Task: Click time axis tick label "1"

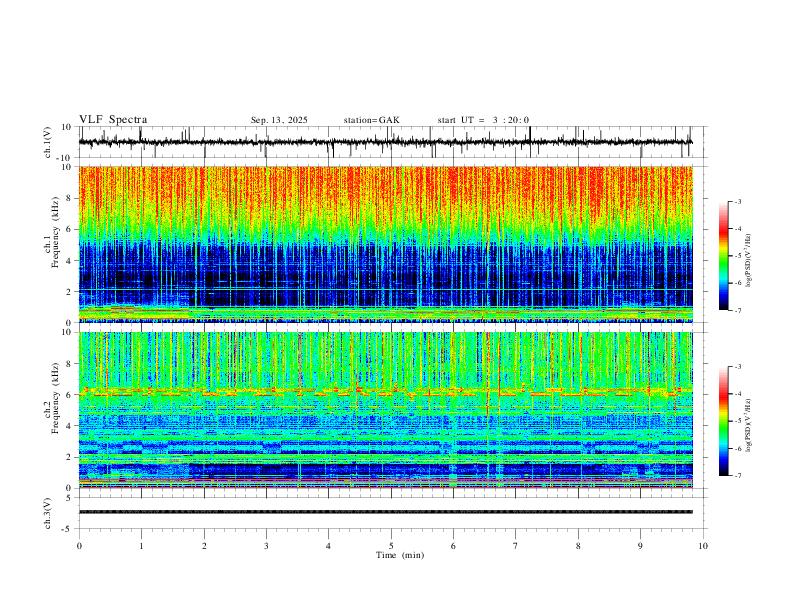Action: tap(141, 546)
